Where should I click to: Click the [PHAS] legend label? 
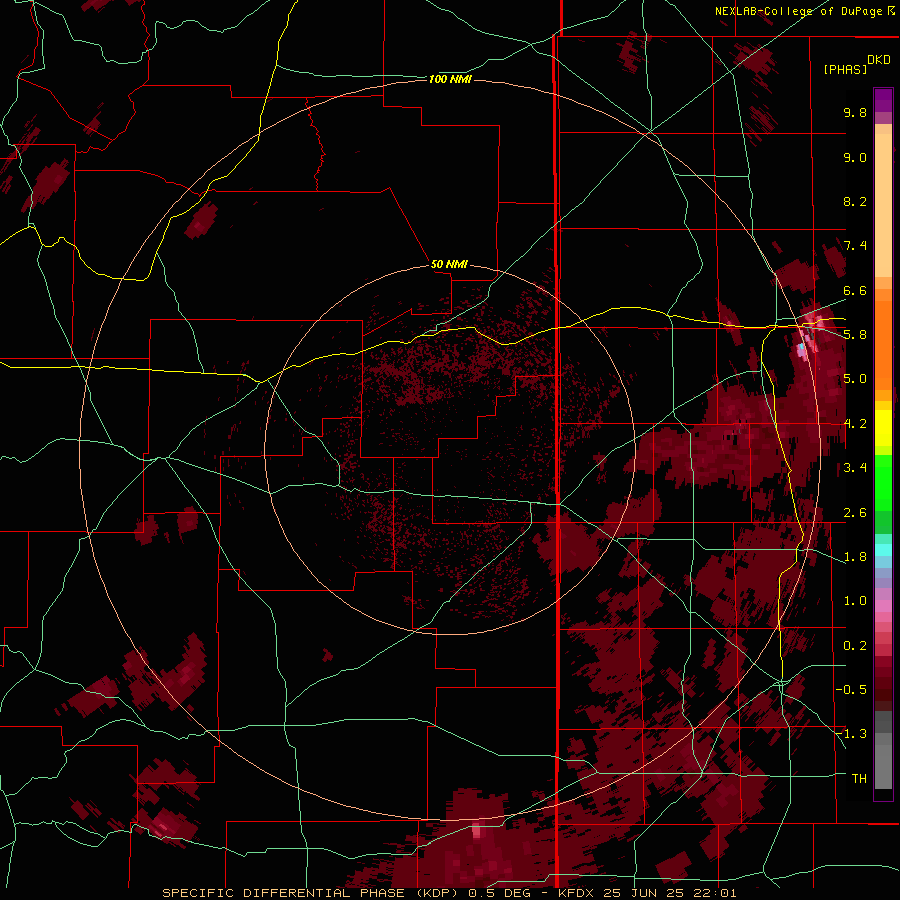point(845,69)
